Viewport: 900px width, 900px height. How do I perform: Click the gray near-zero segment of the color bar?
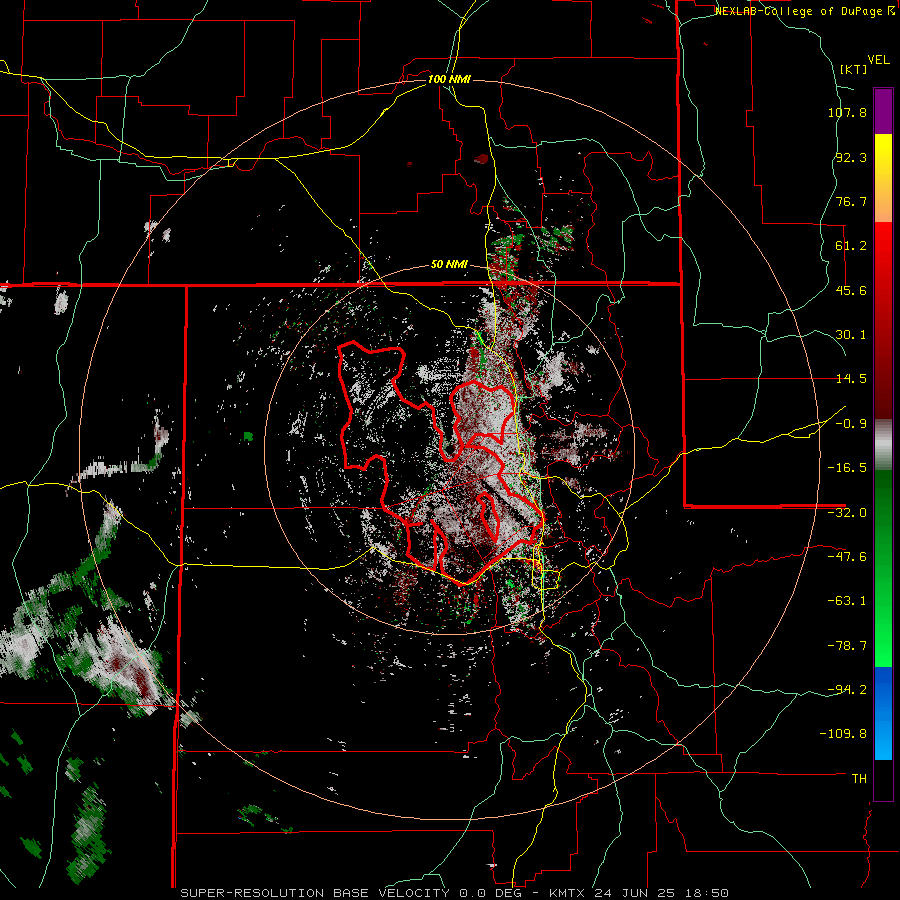pos(883,445)
